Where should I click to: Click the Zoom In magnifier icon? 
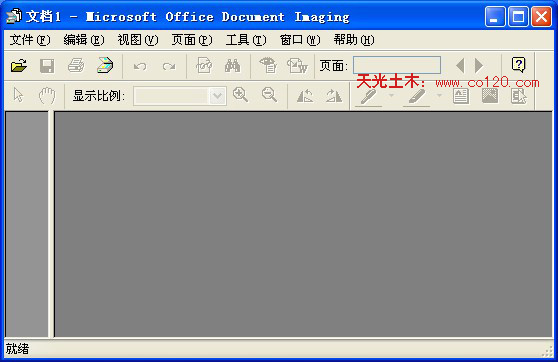pos(241,95)
